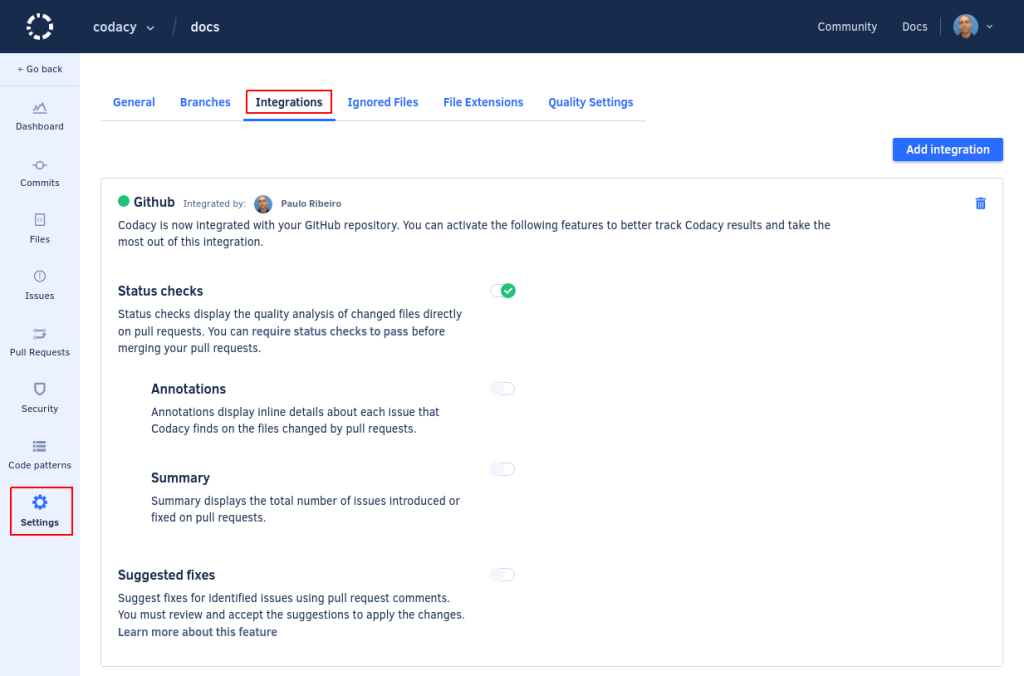The image size is (1024, 676).
Task: Open the Files section
Action: click(39, 228)
